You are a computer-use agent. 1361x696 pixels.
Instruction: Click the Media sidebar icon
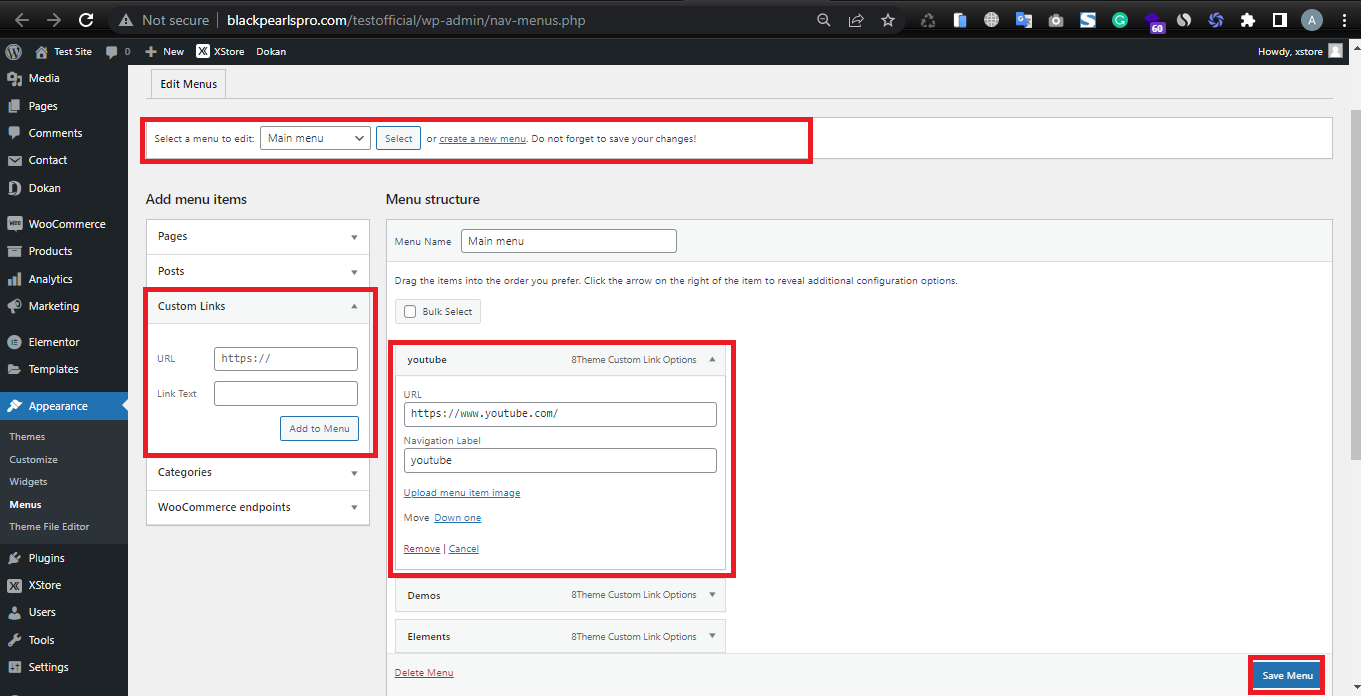click(x=14, y=78)
